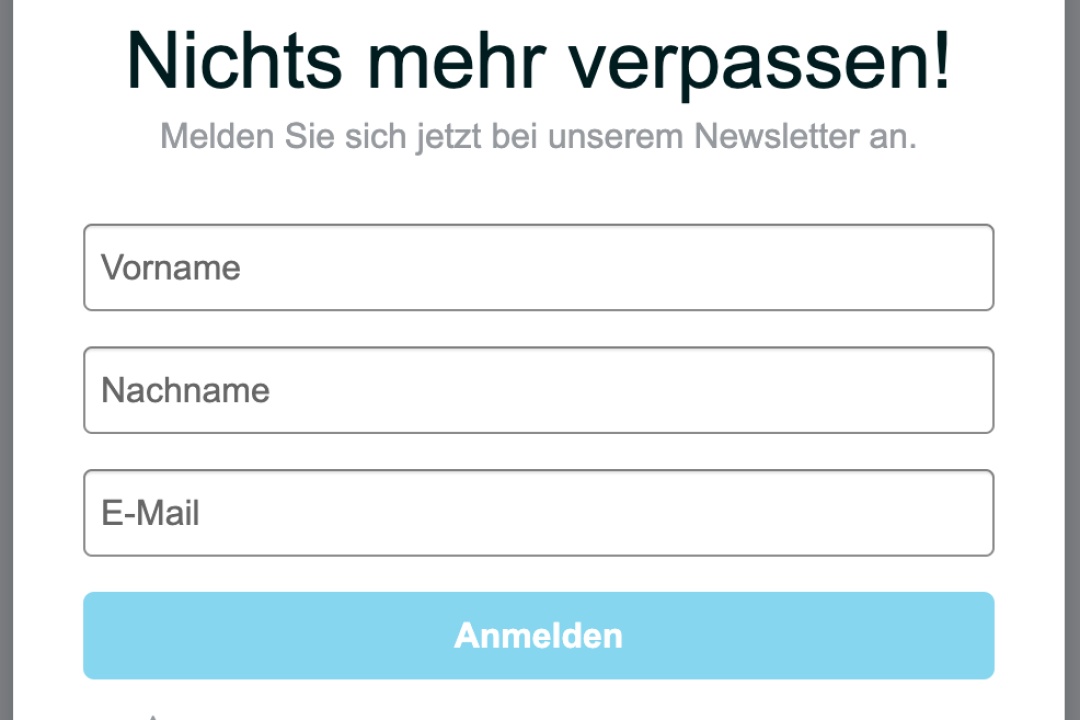Click the E-Mail placeholder text
This screenshot has width=1080, height=720.
(x=150, y=512)
